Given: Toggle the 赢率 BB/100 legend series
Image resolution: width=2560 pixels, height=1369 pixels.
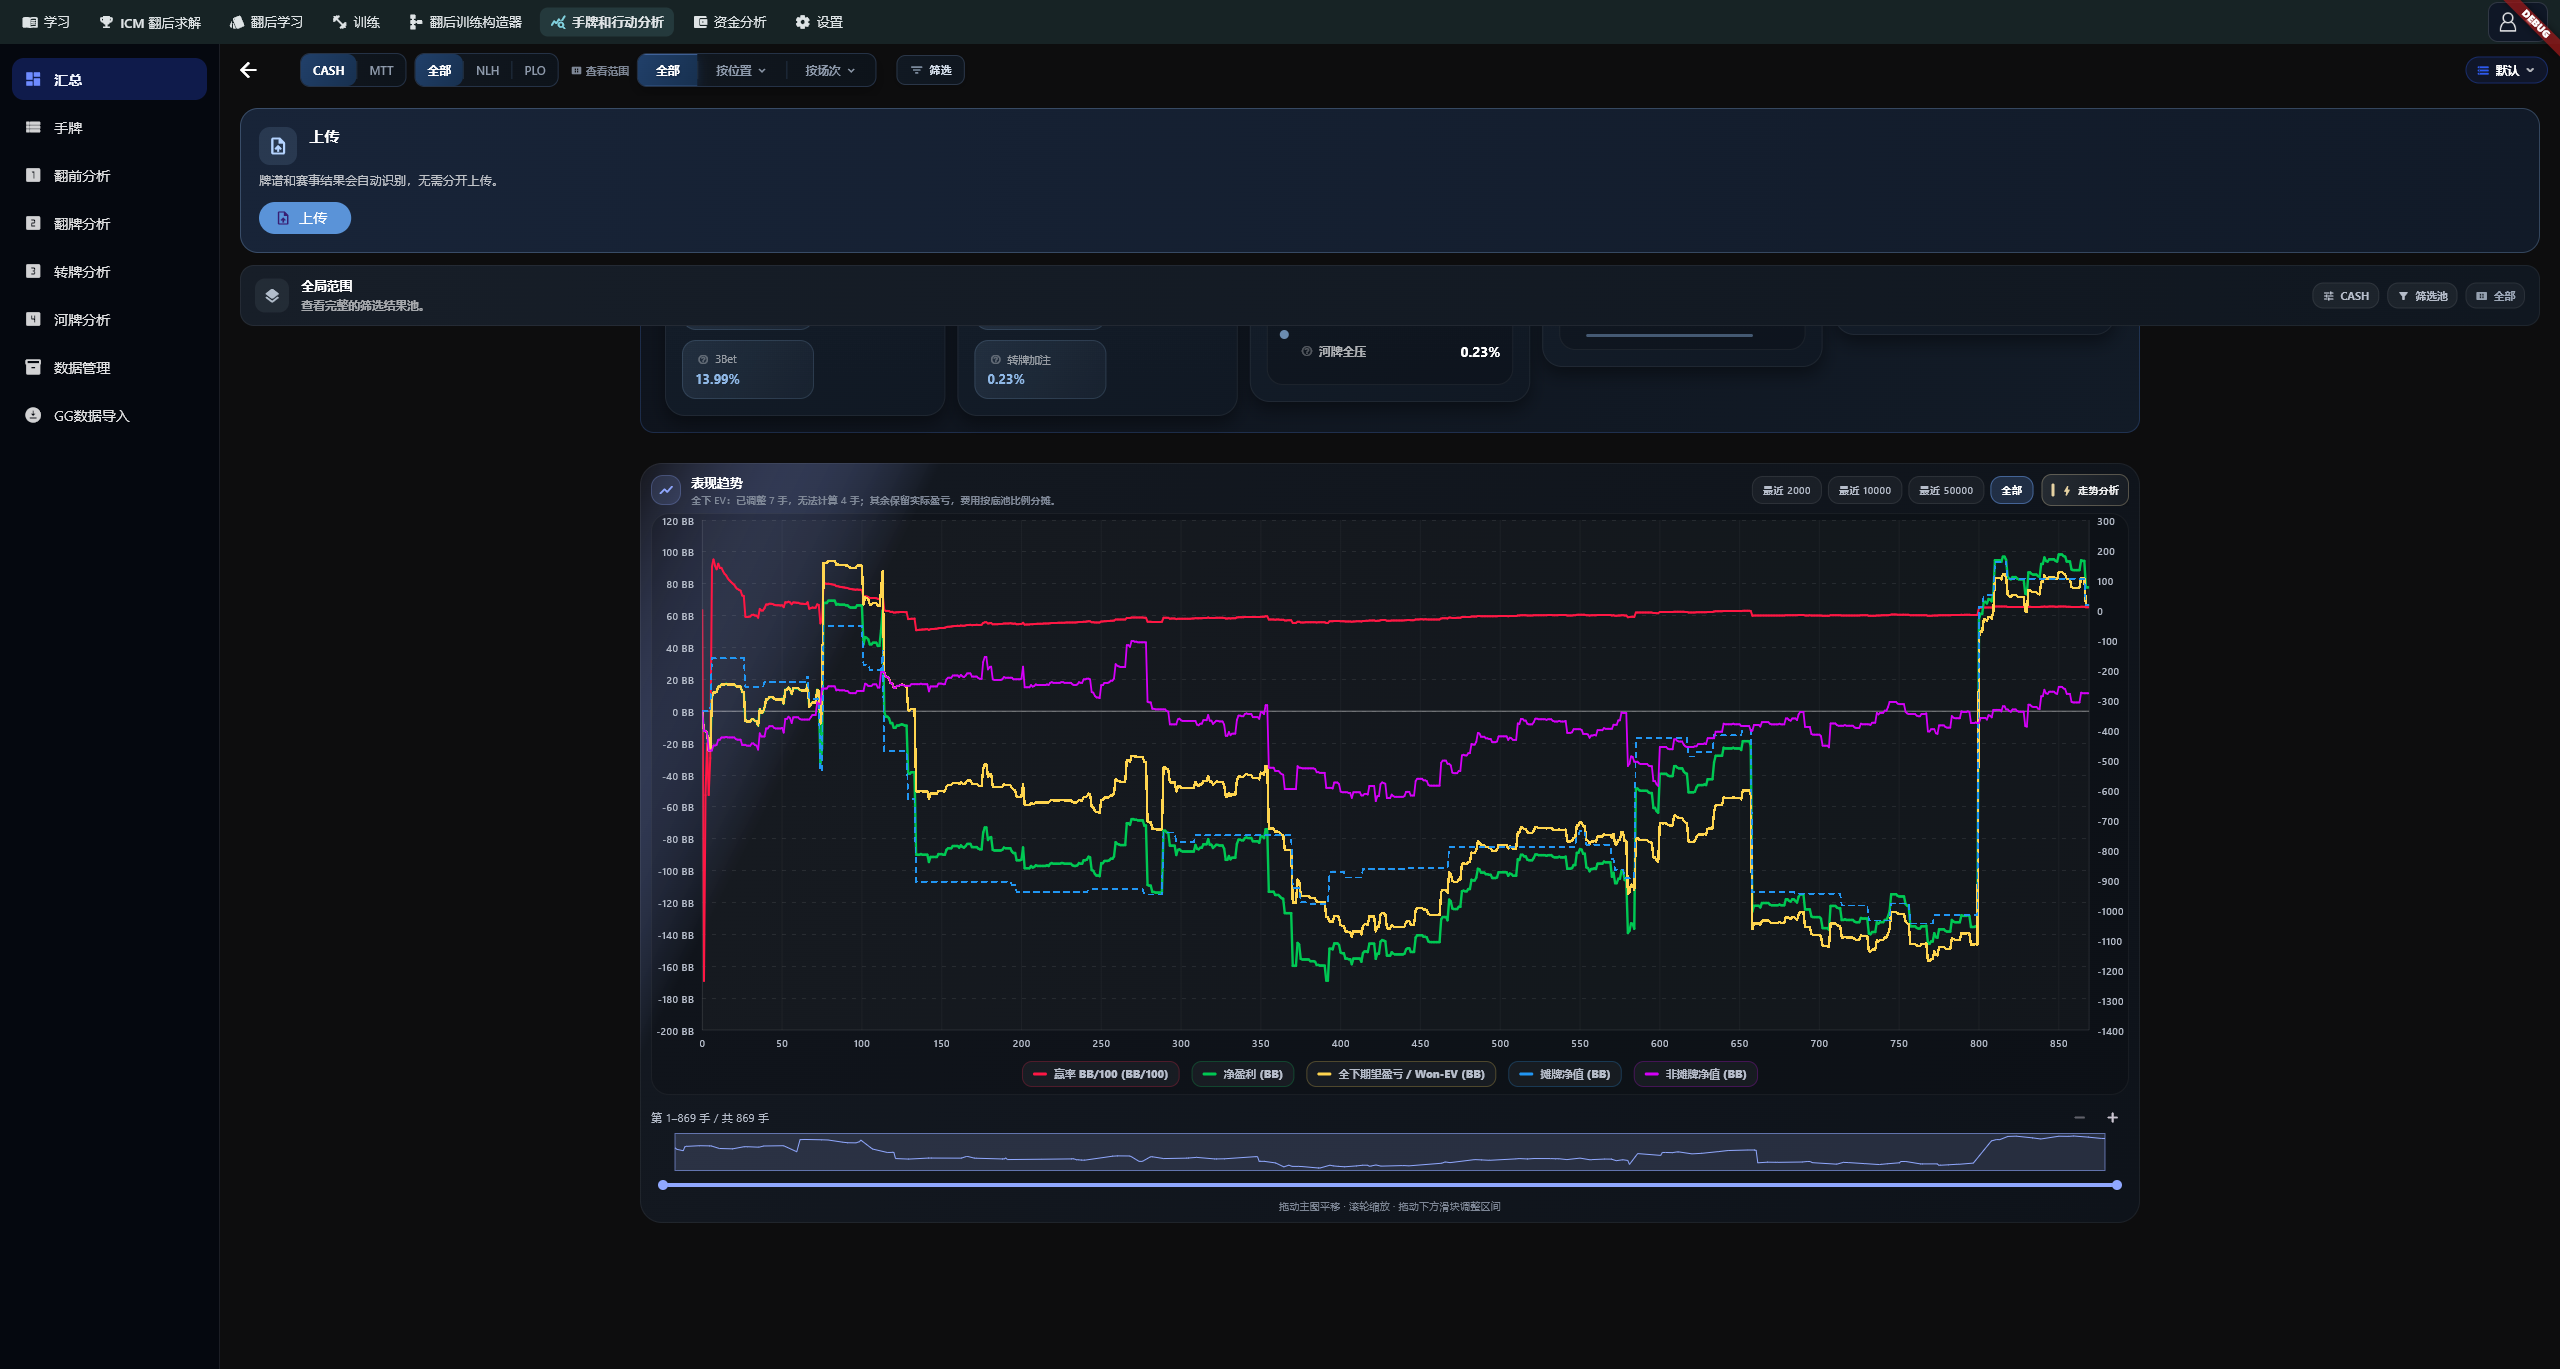Looking at the screenshot, I should 1100,1074.
